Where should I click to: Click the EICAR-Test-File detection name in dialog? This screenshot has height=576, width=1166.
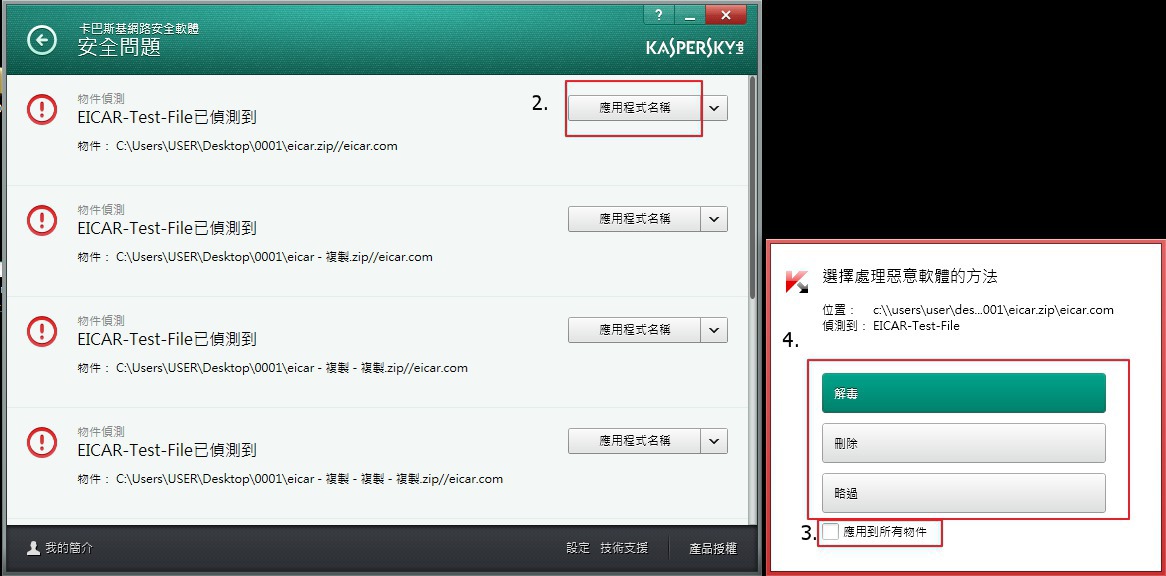[916, 326]
